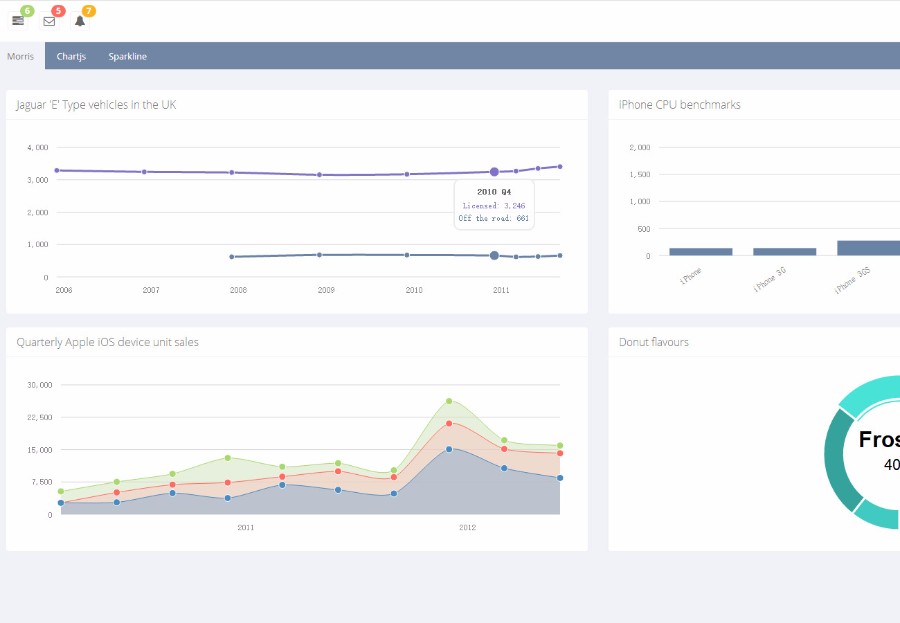Switch to the Sparkline tab
Image resolution: width=900 pixels, height=623 pixels.
[127, 57]
